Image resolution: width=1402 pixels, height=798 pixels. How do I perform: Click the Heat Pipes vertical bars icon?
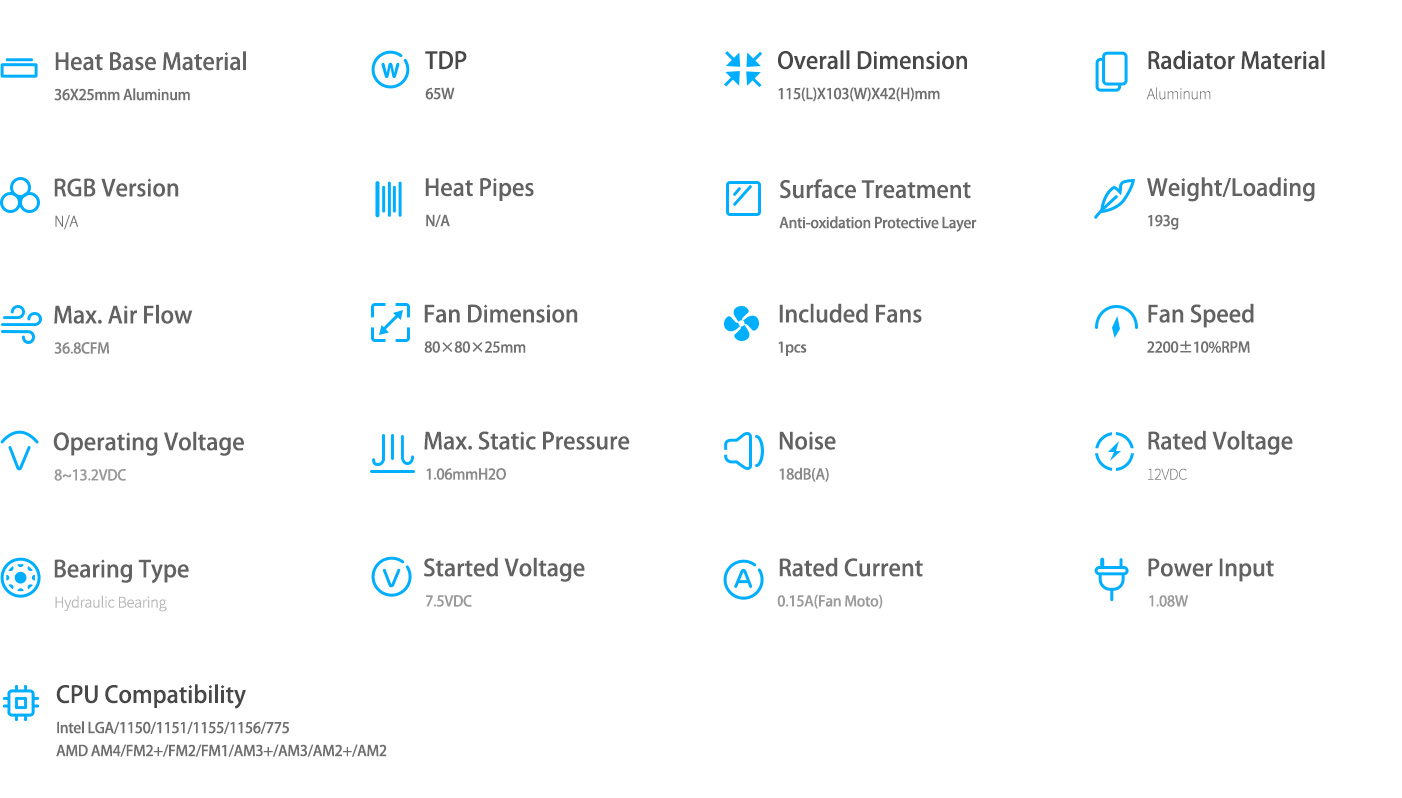389,198
